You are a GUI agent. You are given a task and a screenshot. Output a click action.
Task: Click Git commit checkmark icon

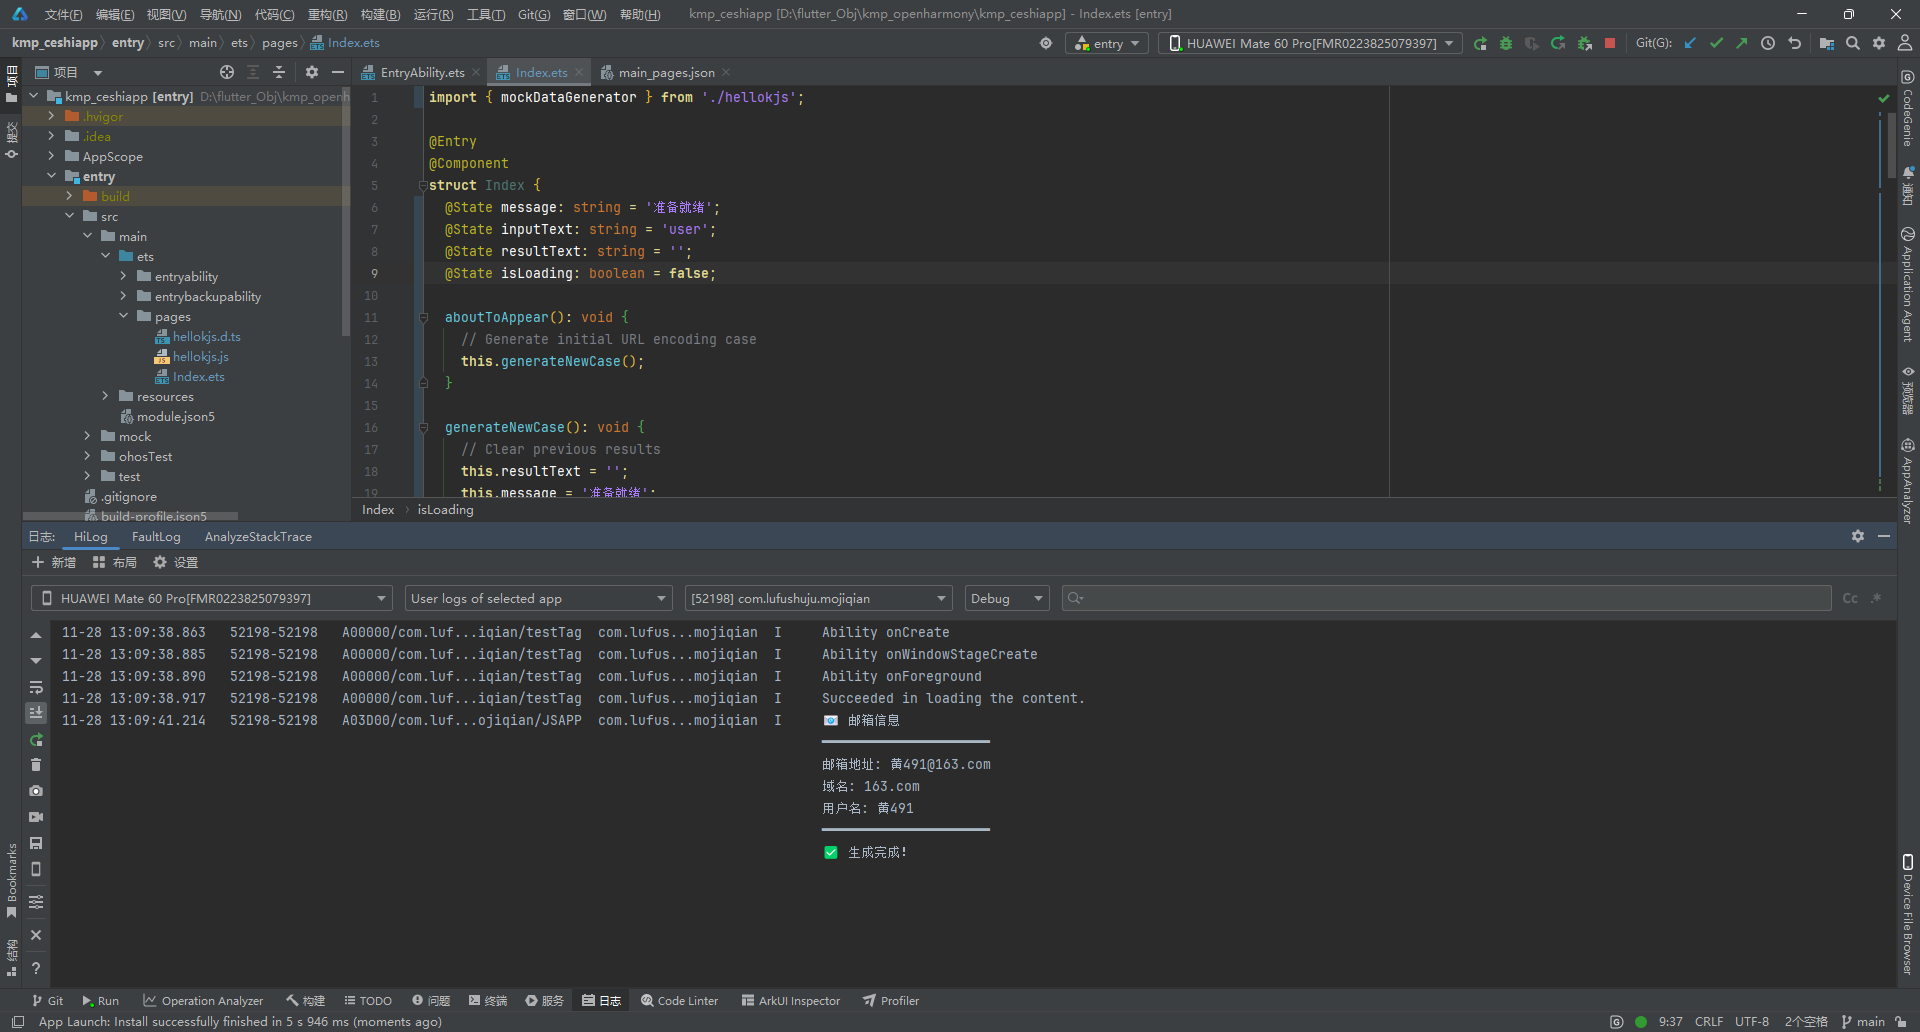tap(1716, 43)
